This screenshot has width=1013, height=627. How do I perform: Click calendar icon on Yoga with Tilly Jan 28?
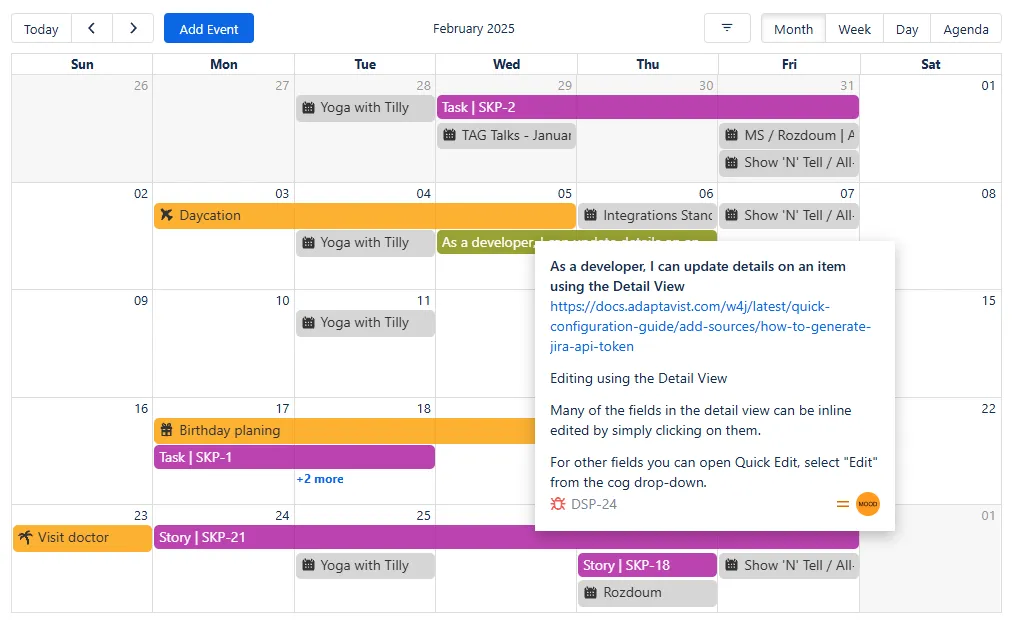(x=309, y=108)
